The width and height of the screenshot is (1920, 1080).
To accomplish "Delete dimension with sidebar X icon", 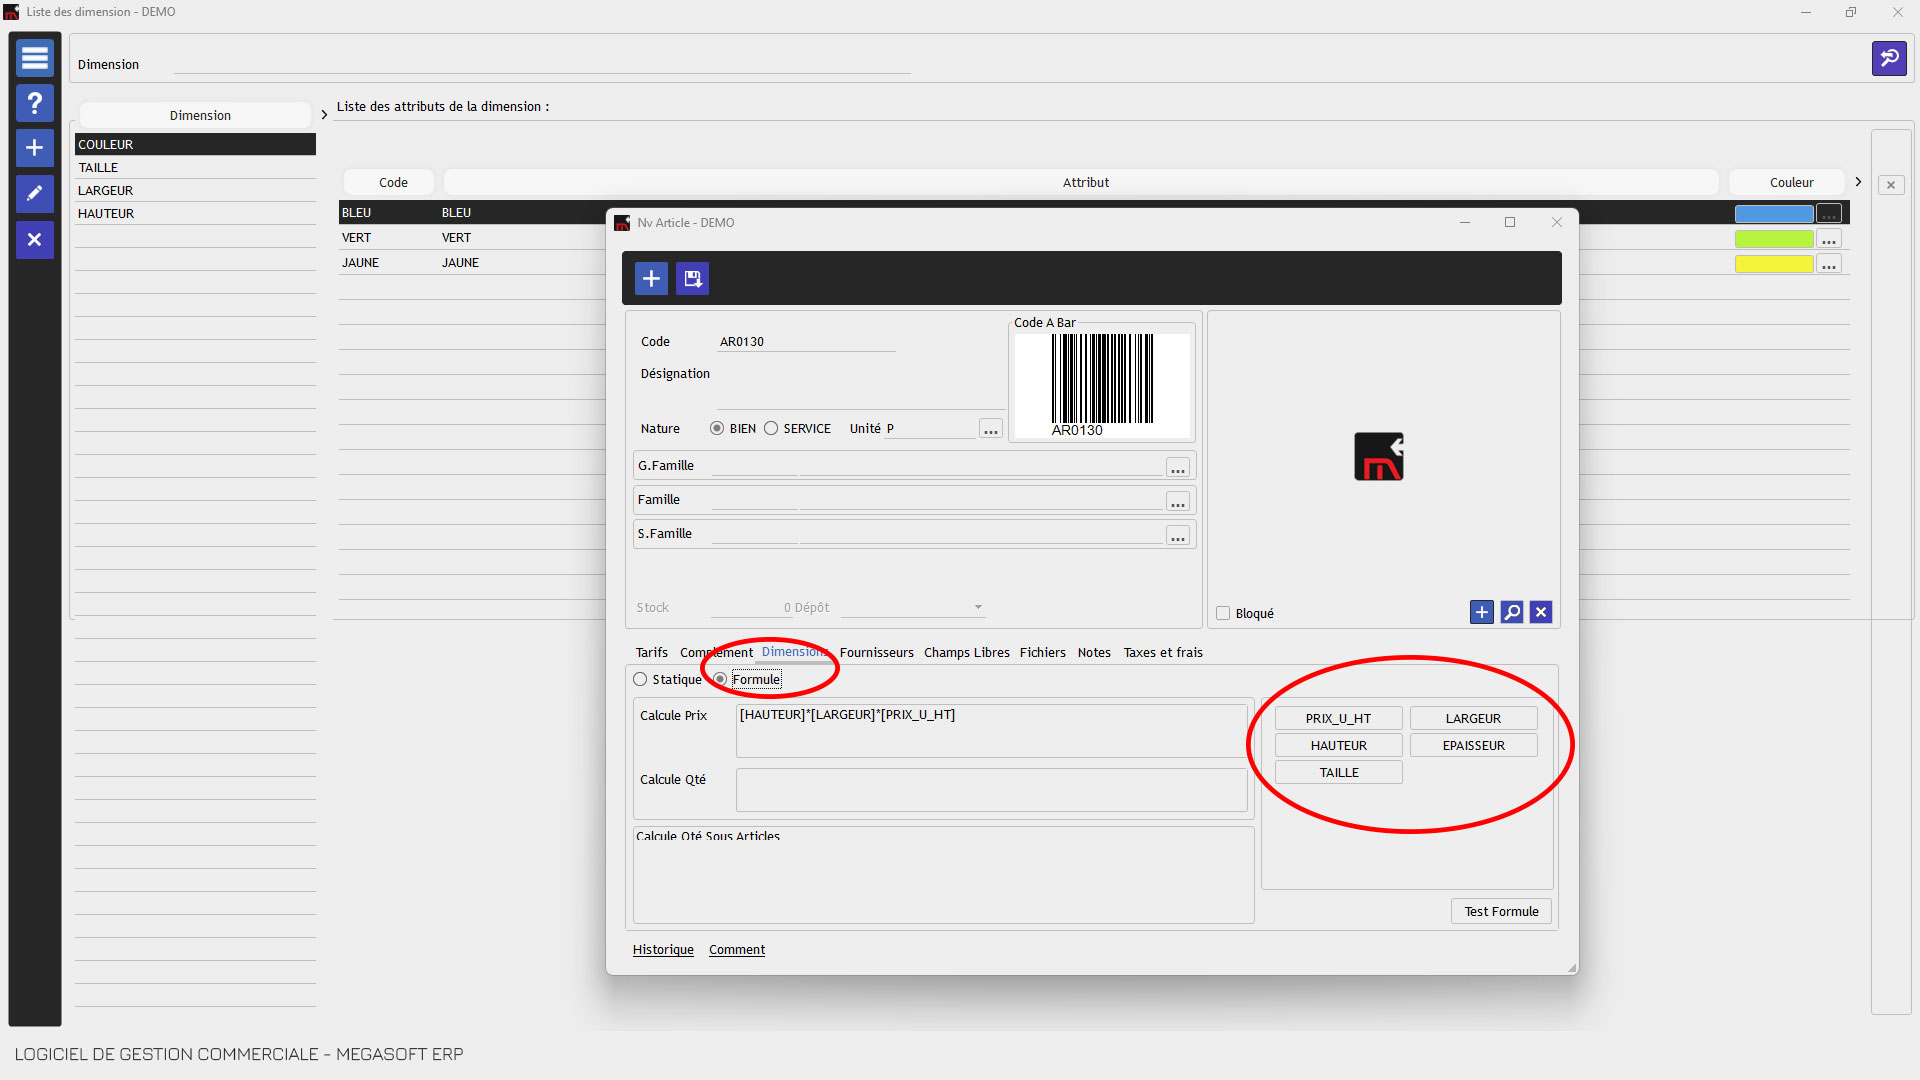I will pos(35,240).
